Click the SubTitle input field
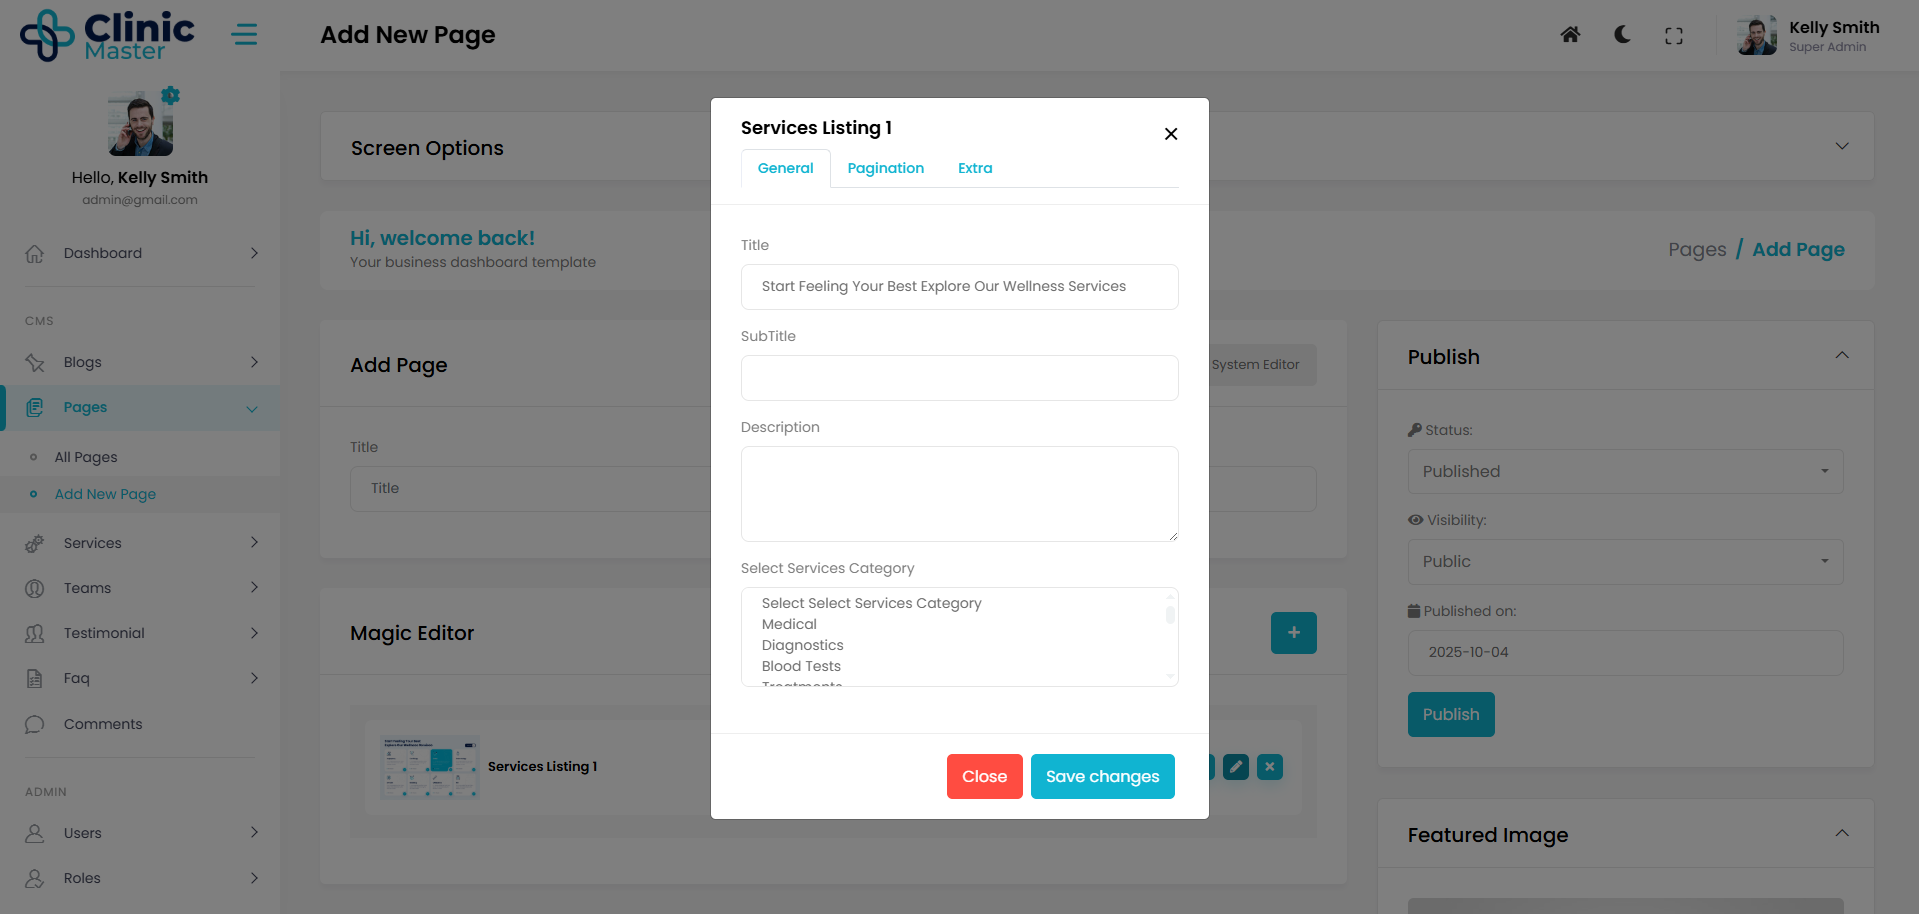The image size is (1919, 914). 959,378
